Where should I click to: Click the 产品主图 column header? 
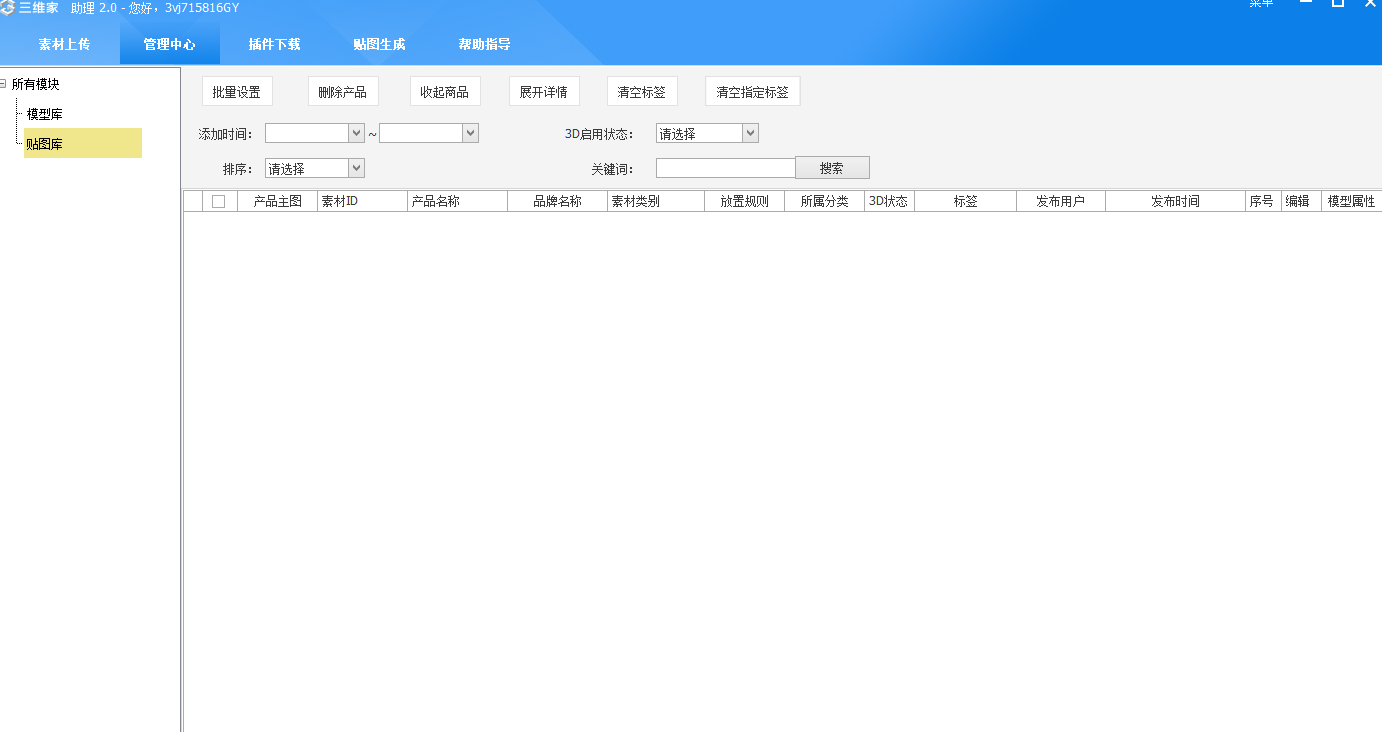278,201
